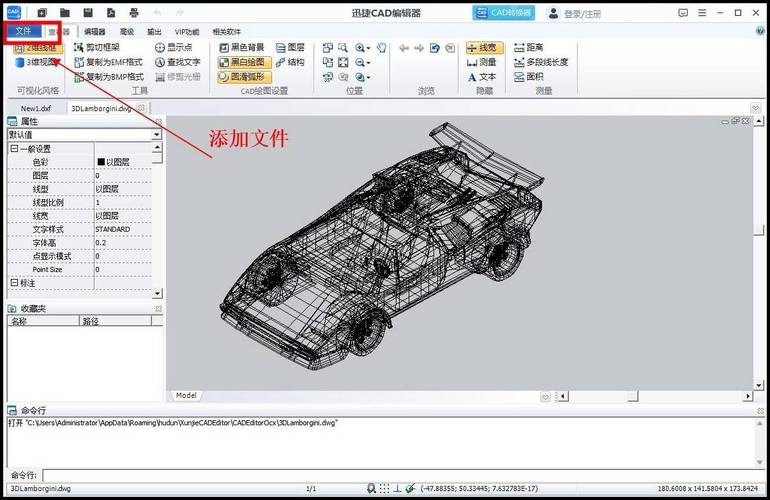Toggle 圆滑弧形 smooth arcs
This screenshot has width=770, height=500.
(244, 77)
